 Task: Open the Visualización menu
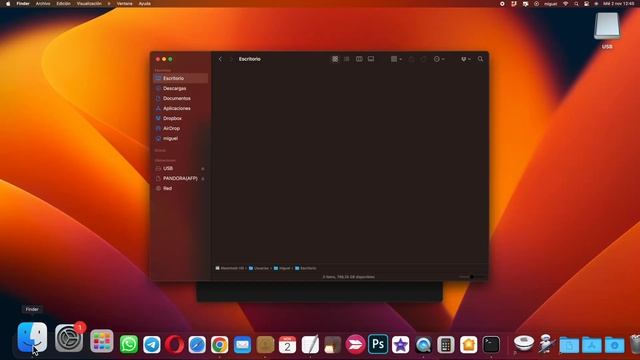[x=89, y=4]
